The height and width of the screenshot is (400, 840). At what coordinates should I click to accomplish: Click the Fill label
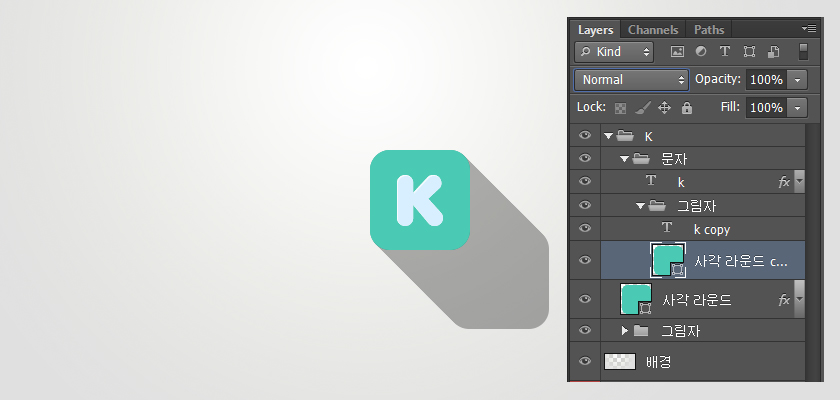pos(730,107)
